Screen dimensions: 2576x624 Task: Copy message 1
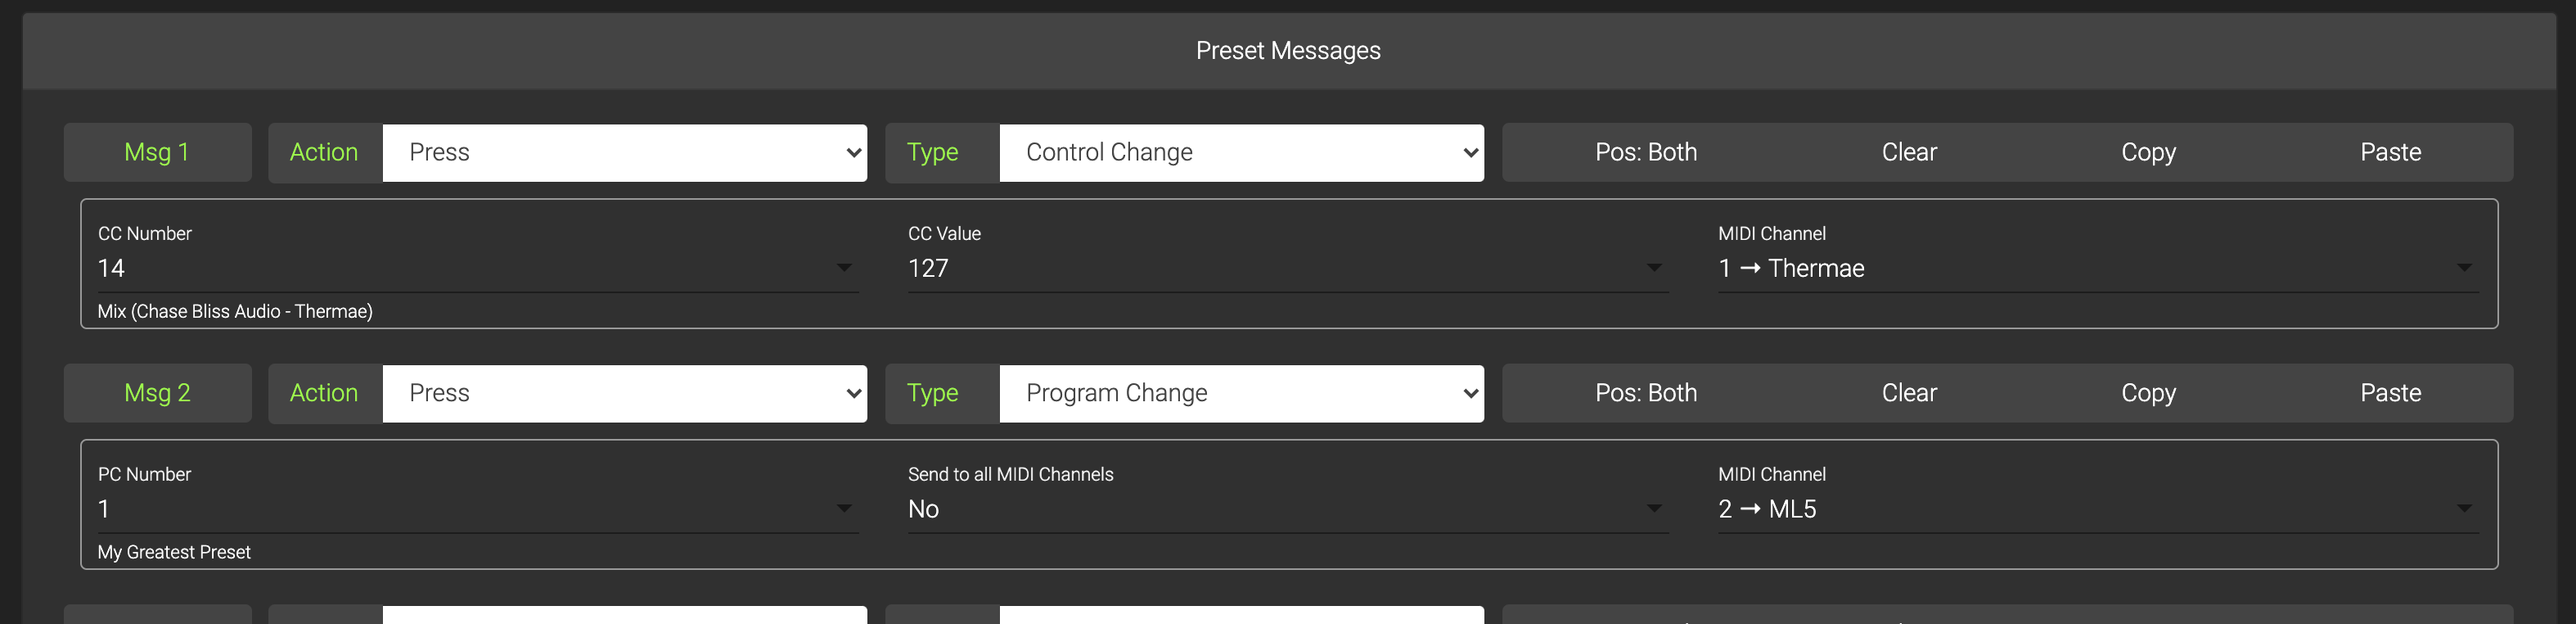[x=2148, y=152]
